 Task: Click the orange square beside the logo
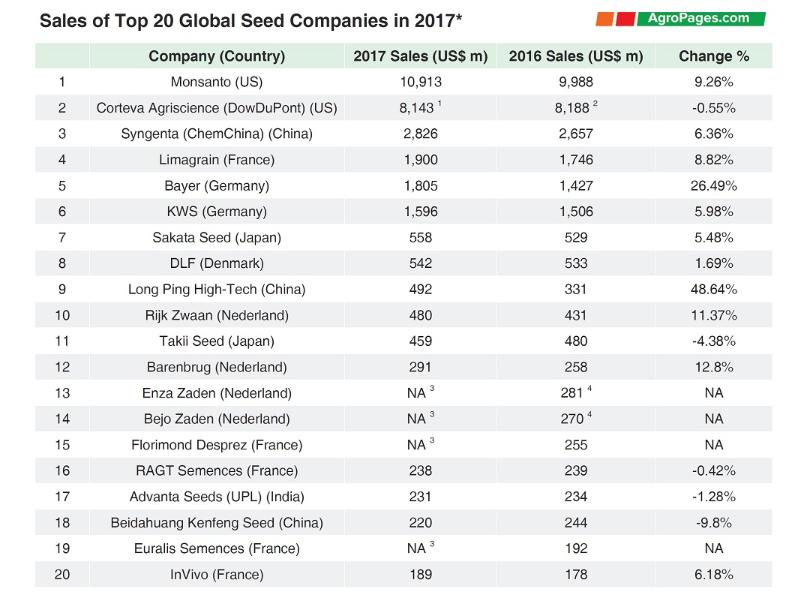(x=604, y=19)
